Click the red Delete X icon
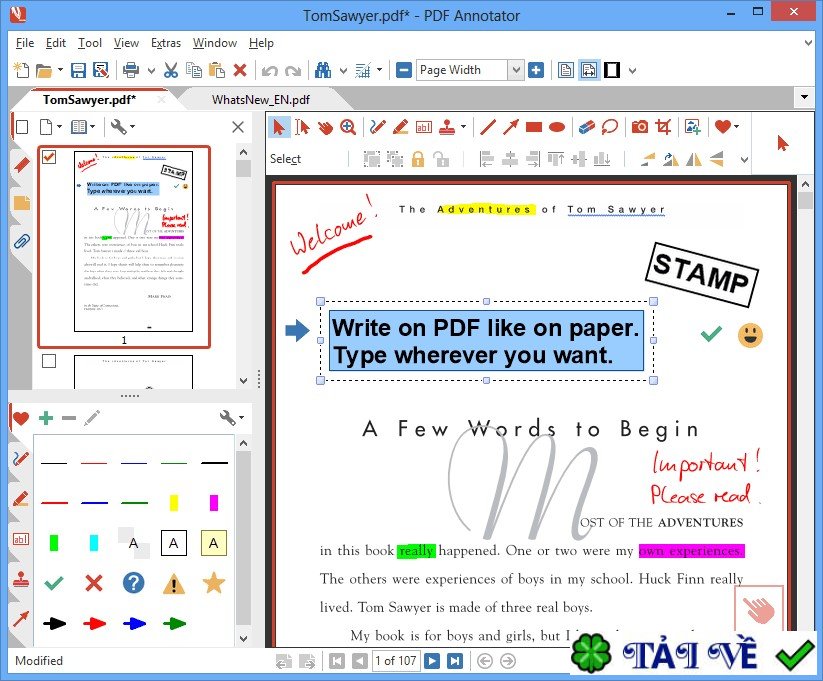Image resolution: width=823 pixels, height=681 pixels. pos(240,70)
